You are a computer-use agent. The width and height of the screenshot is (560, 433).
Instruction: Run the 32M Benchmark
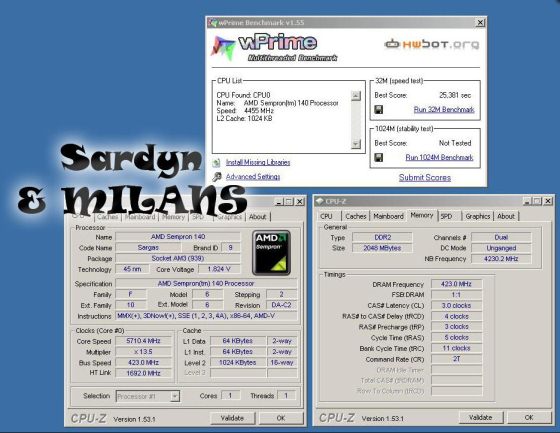(x=444, y=110)
